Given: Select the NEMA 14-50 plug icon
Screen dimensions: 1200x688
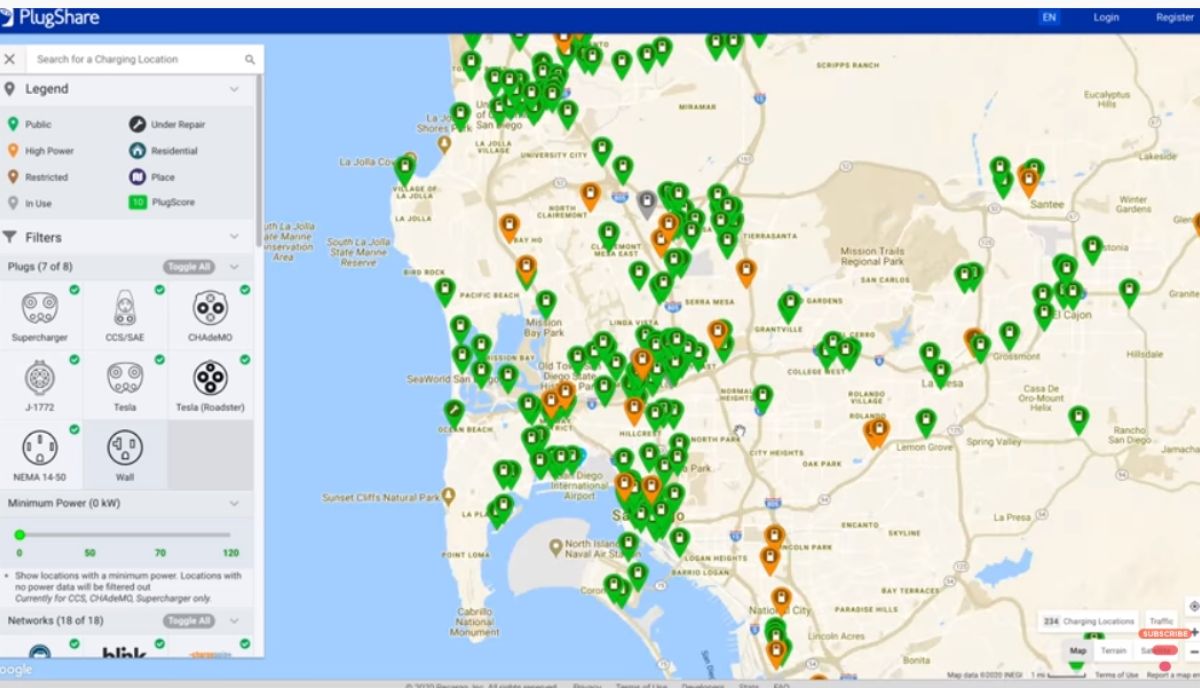Looking at the screenshot, I should (40, 447).
